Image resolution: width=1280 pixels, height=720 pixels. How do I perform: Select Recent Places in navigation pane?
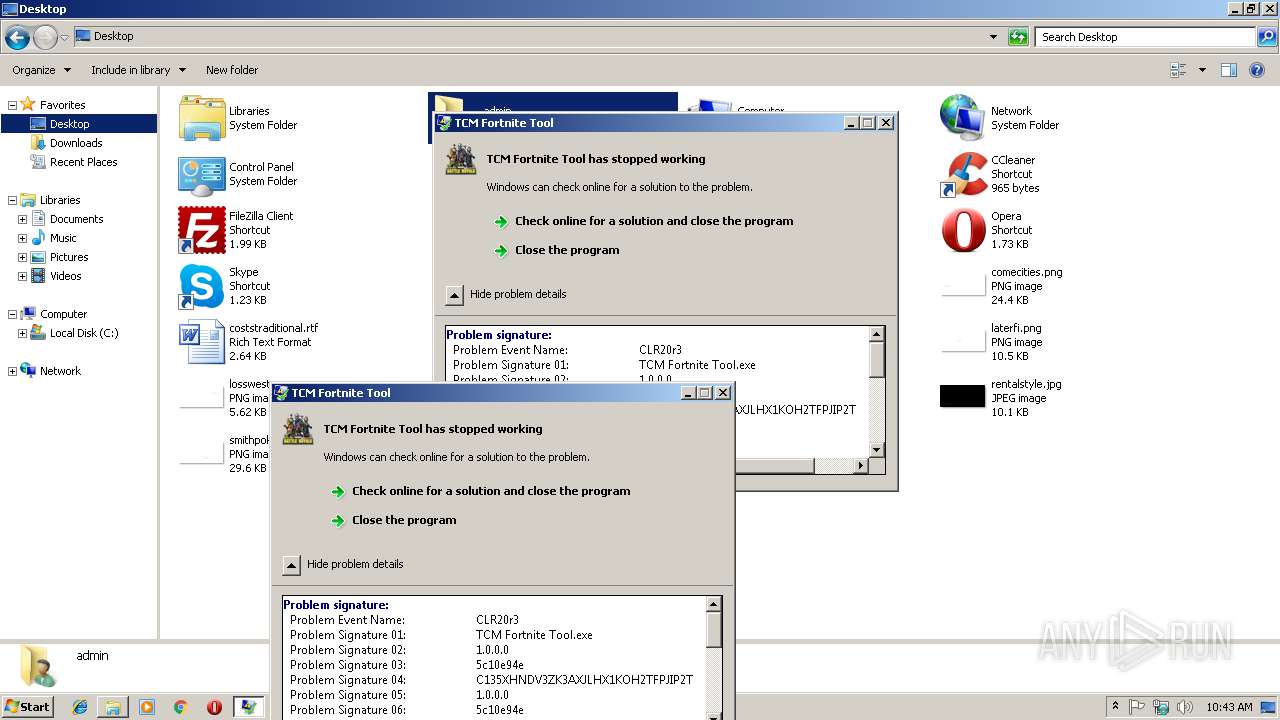(x=83, y=162)
